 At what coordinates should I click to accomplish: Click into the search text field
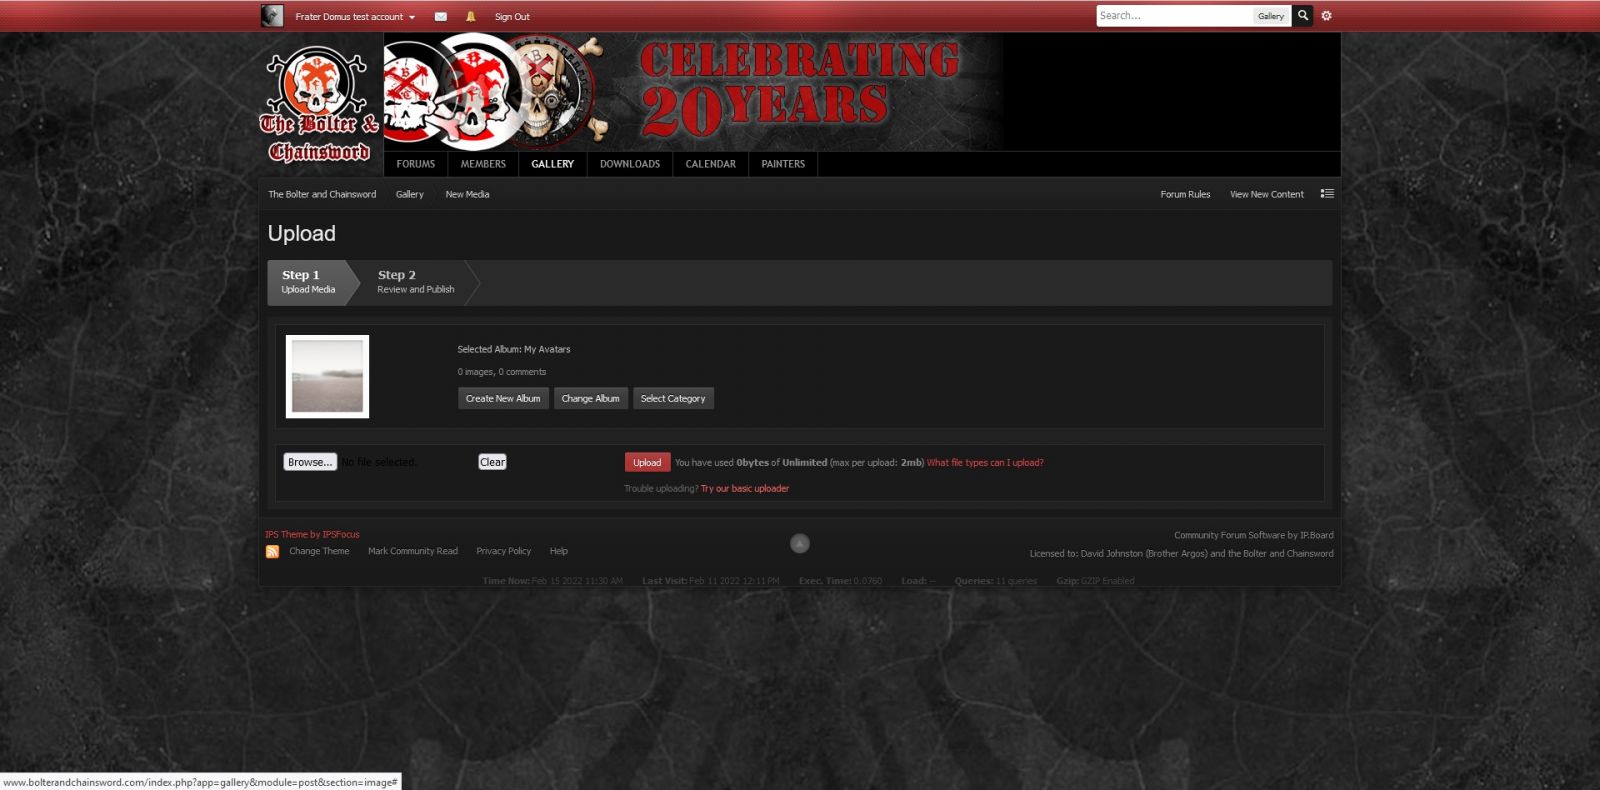(1174, 16)
